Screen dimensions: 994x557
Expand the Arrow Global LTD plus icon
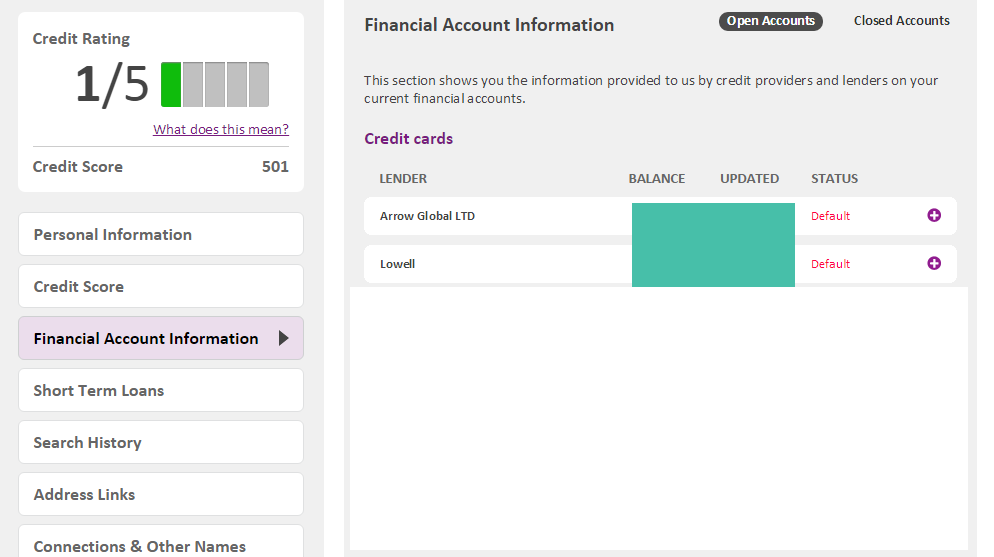point(934,215)
